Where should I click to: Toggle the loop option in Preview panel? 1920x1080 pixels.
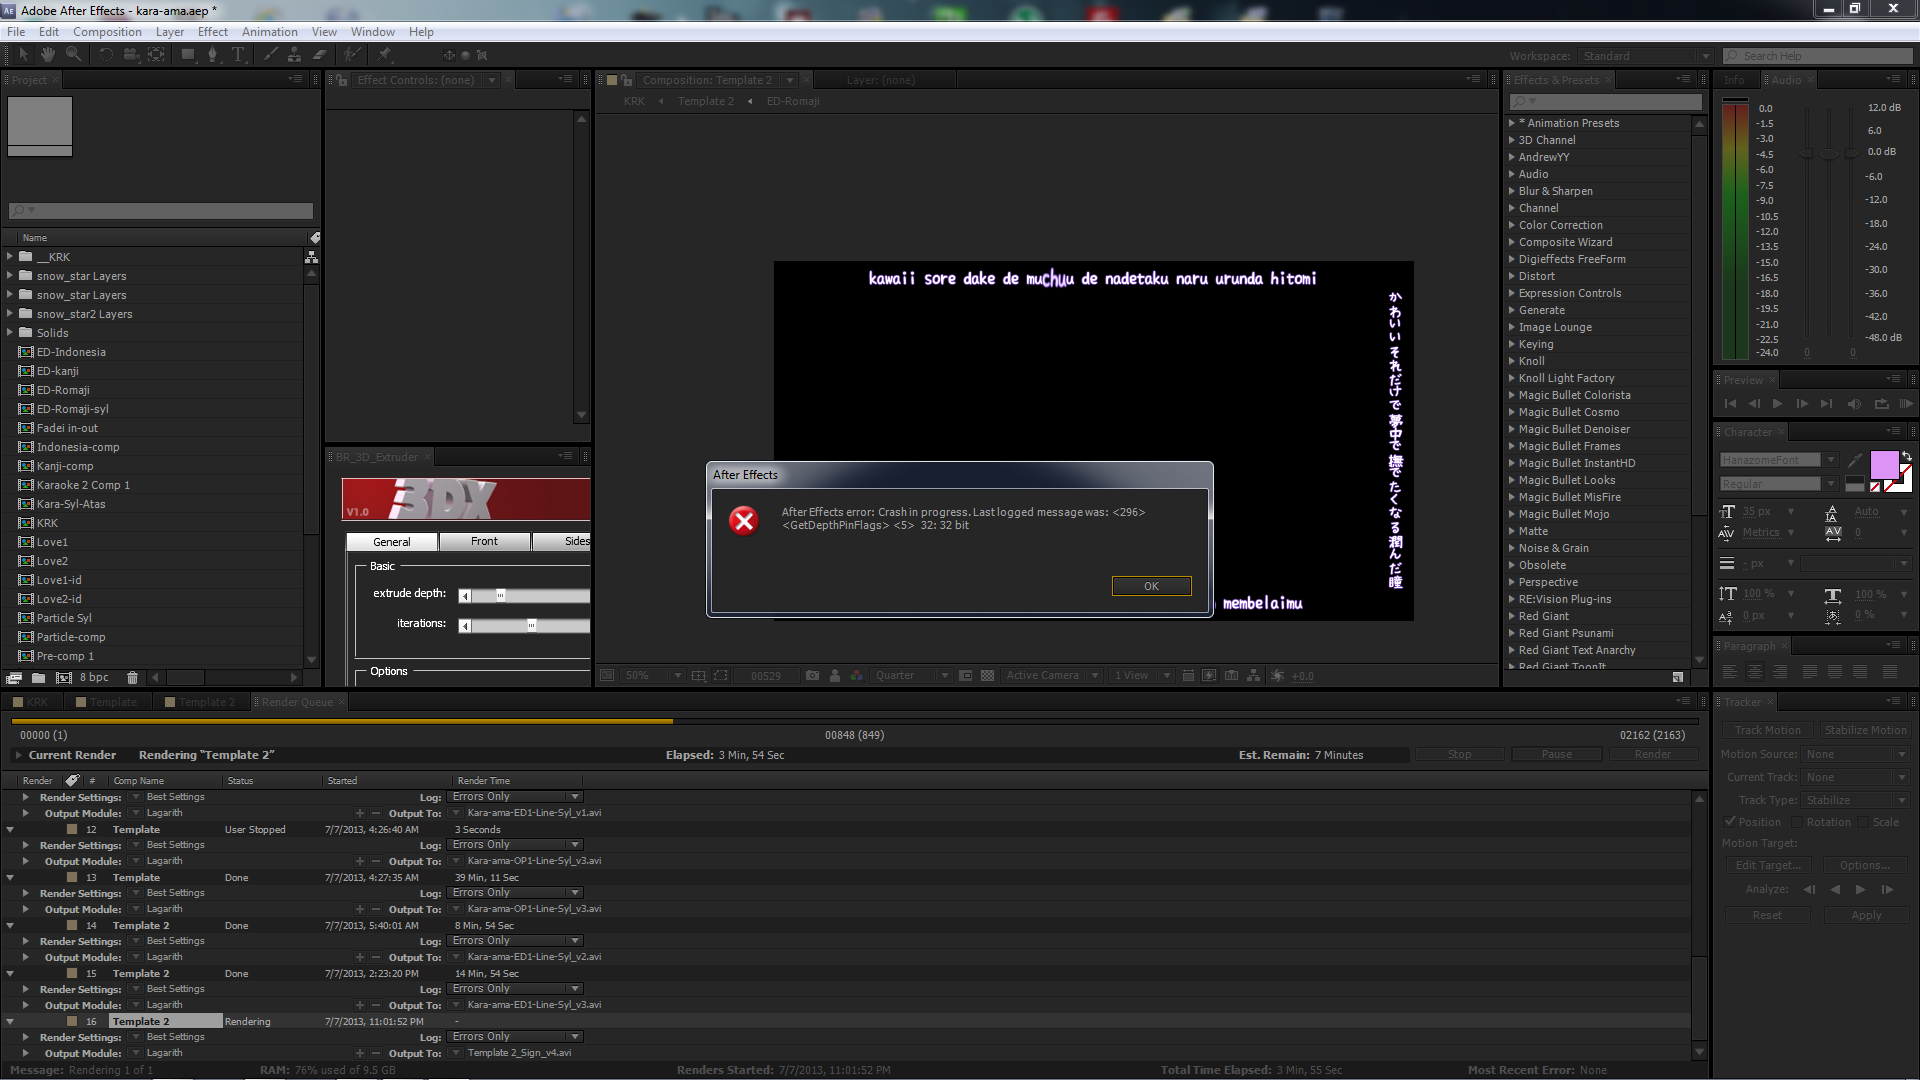(1881, 404)
